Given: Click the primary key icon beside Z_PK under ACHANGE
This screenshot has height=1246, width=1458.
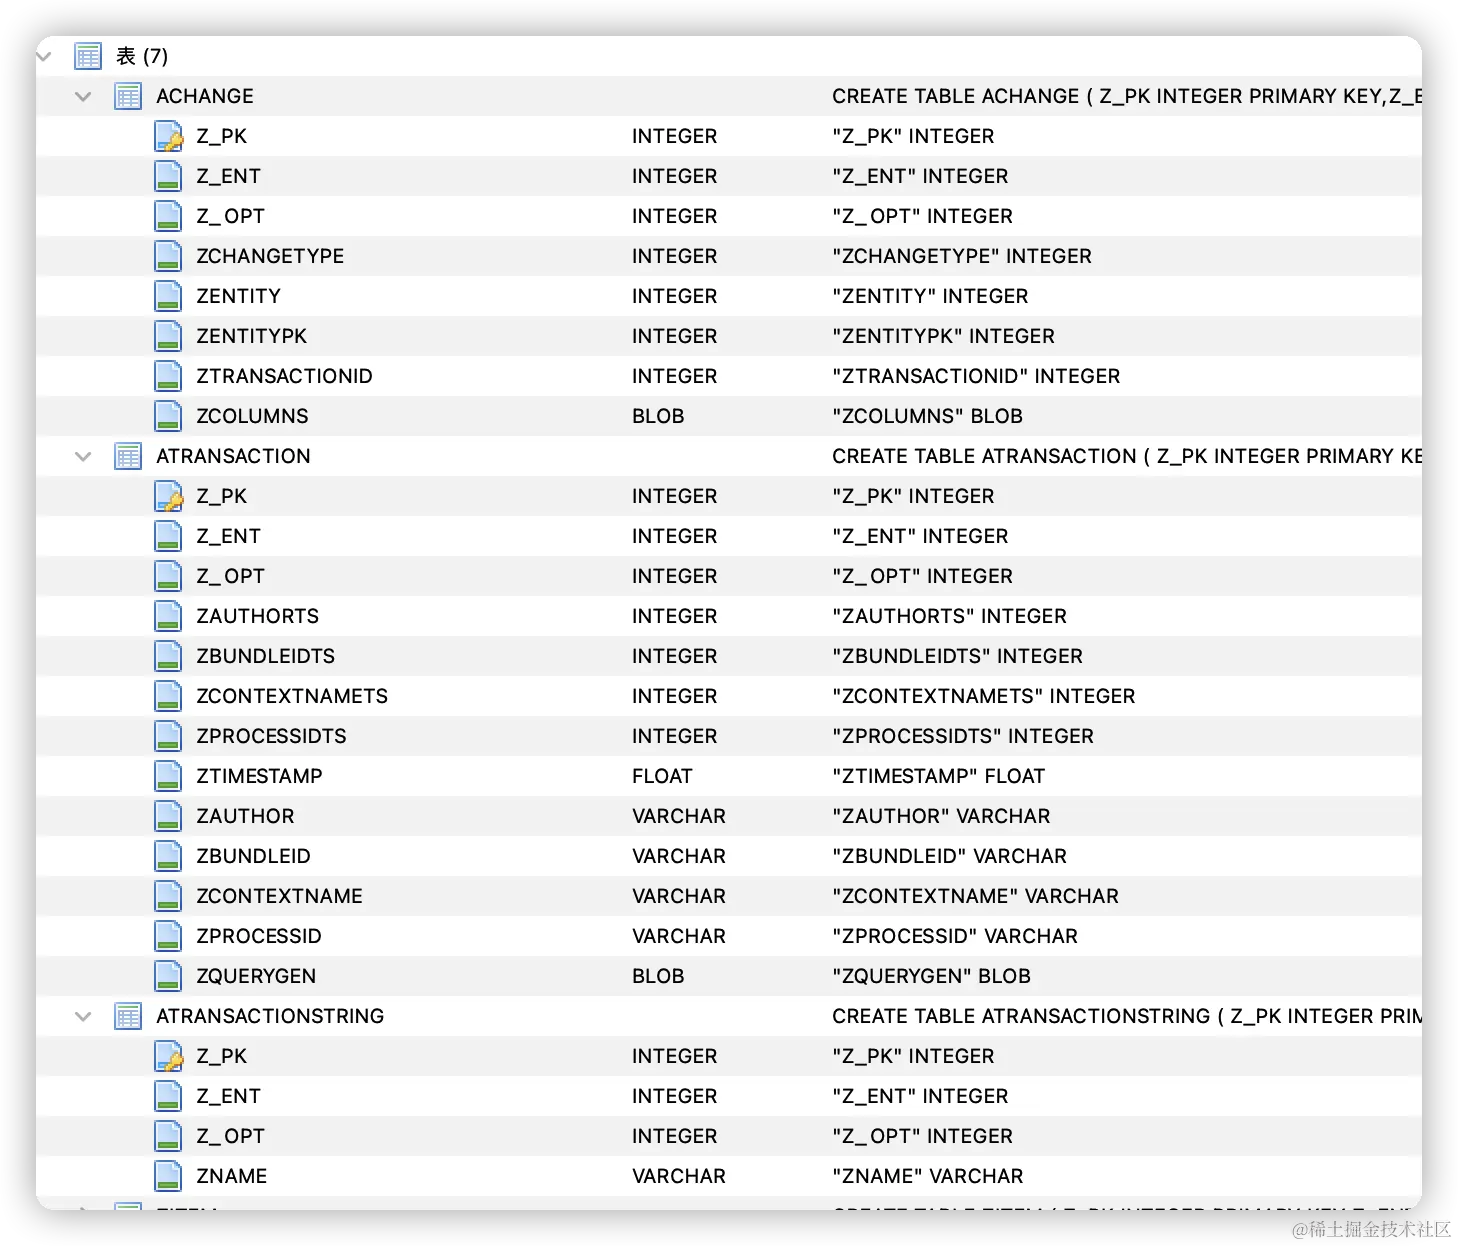Looking at the screenshot, I should click(x=168, y=135).
